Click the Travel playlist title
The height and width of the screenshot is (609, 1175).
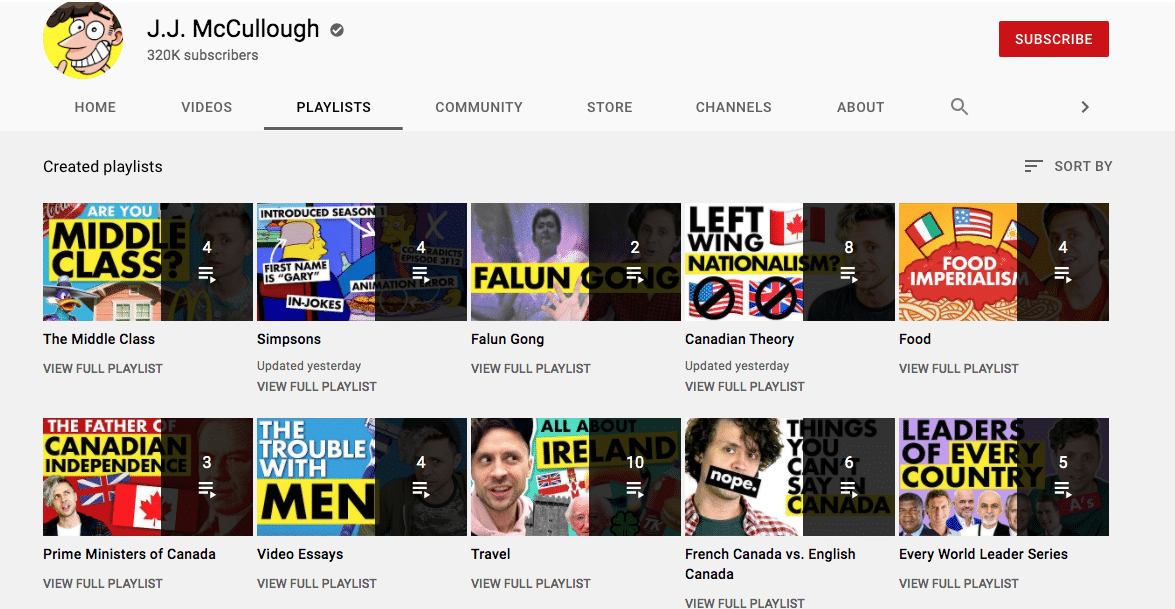tap(490, 554)
